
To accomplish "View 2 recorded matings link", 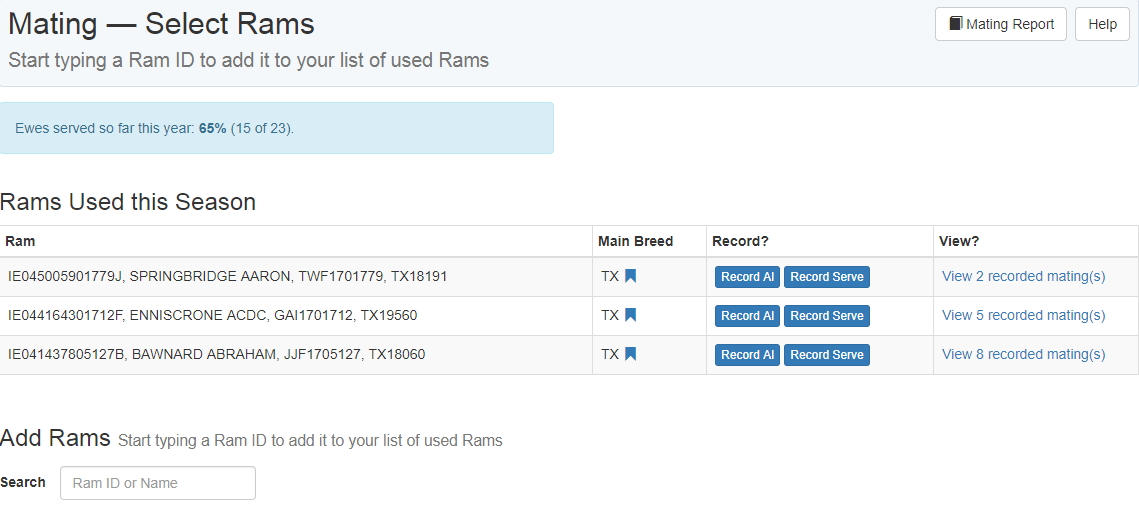I will tap(1023, 276).
